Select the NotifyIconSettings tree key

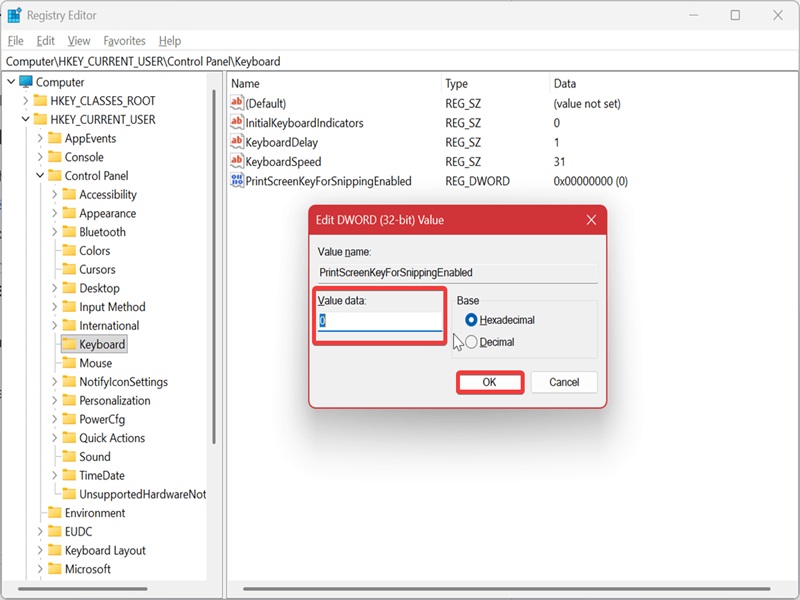point(123,382)
